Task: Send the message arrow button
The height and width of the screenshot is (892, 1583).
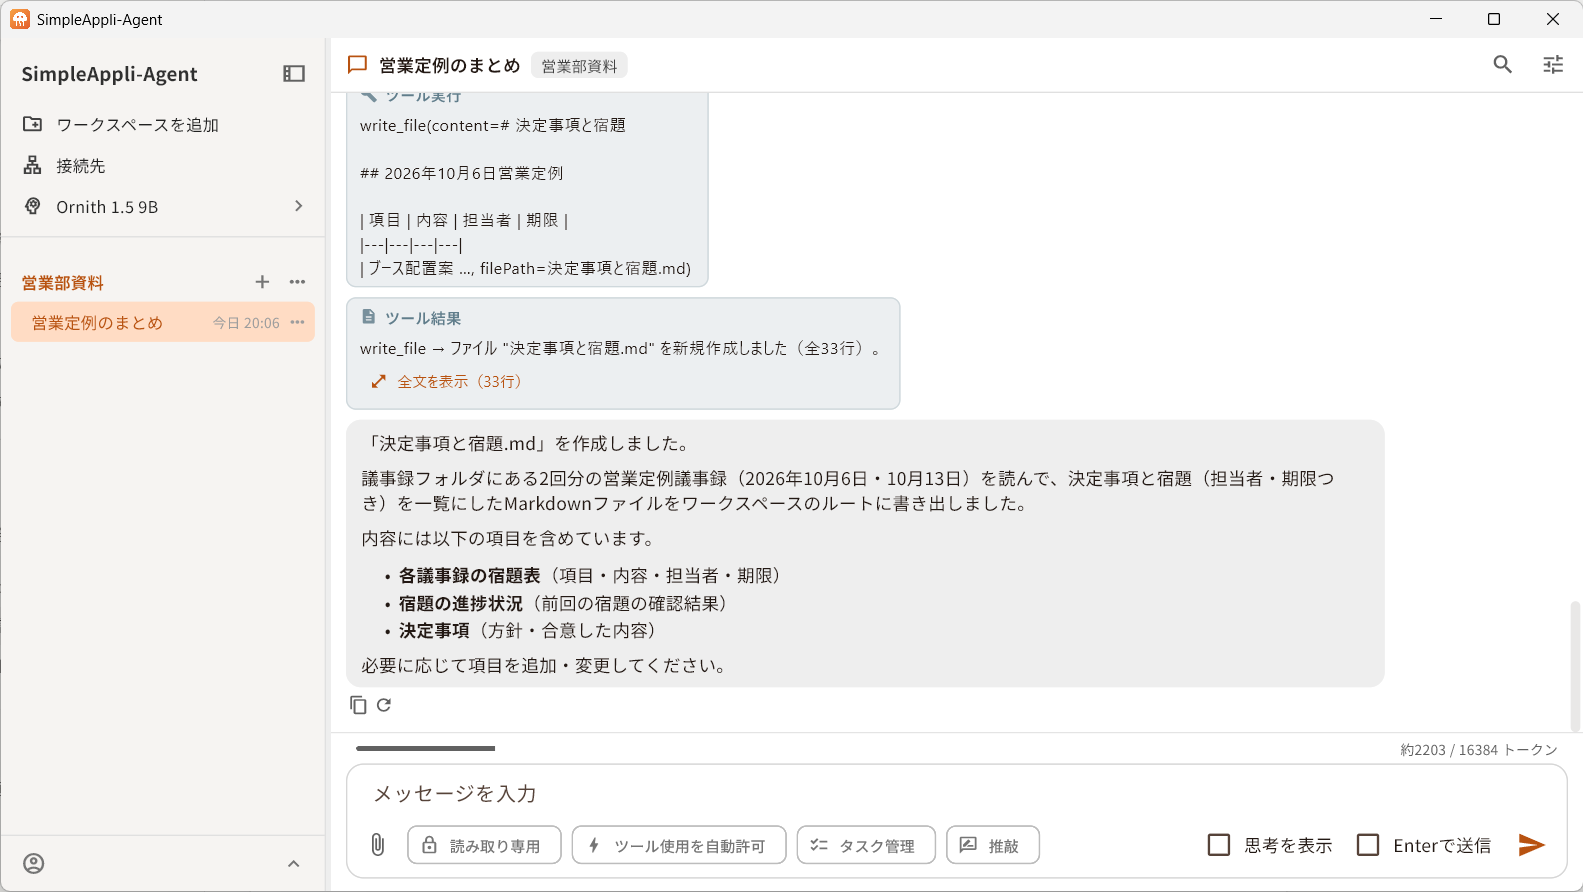Action: point(1531,845)
